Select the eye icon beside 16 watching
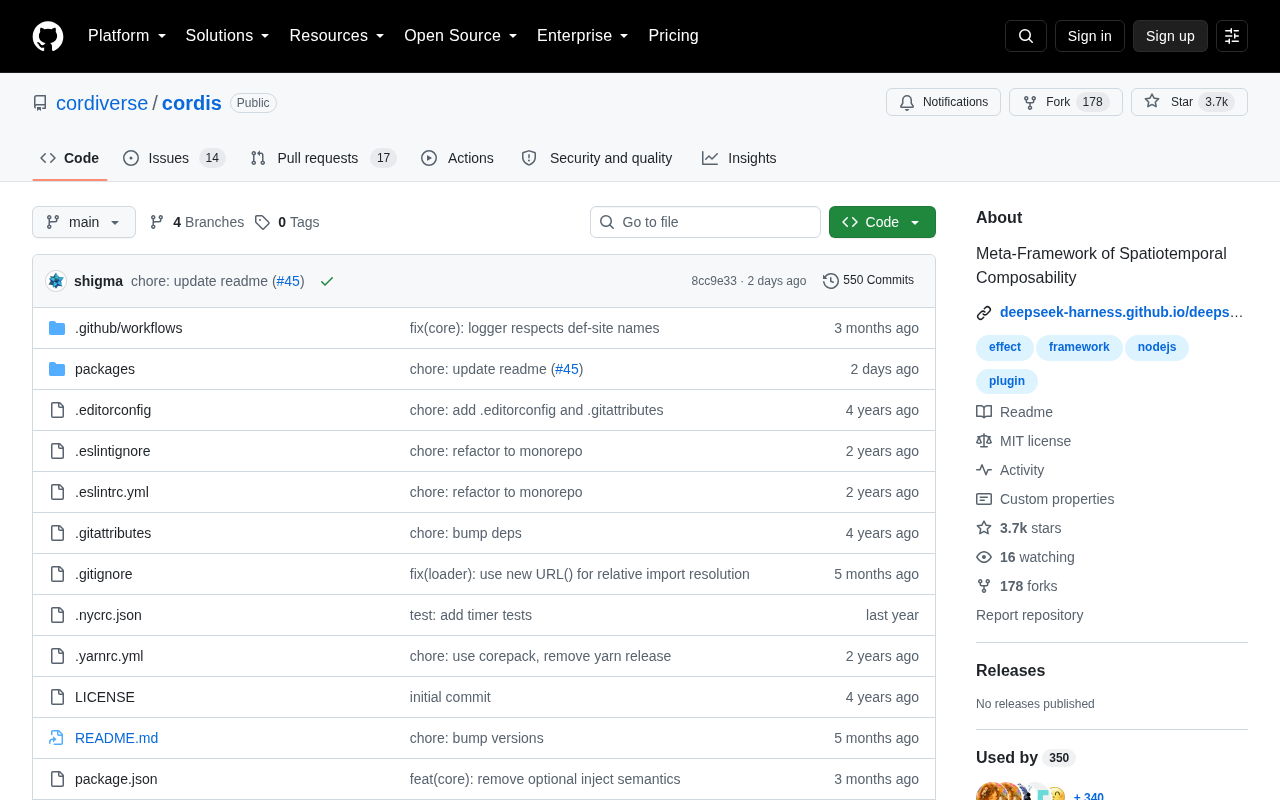The image size is (1280, 800). pyautogui.click(x=984, y=557)
